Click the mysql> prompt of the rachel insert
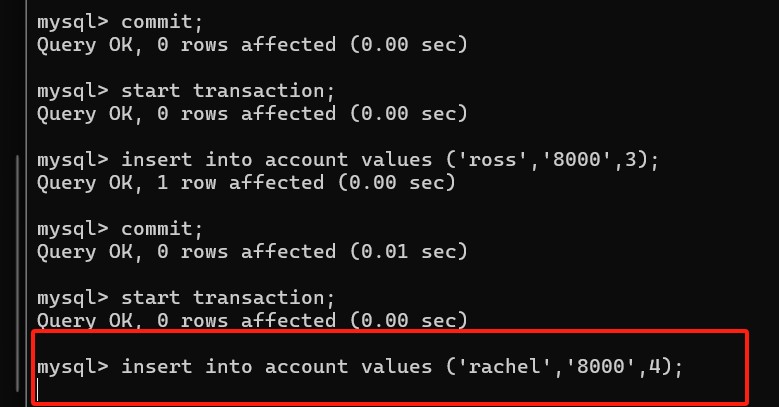Viewport: 779px width, 407px height. click(73, 367)
